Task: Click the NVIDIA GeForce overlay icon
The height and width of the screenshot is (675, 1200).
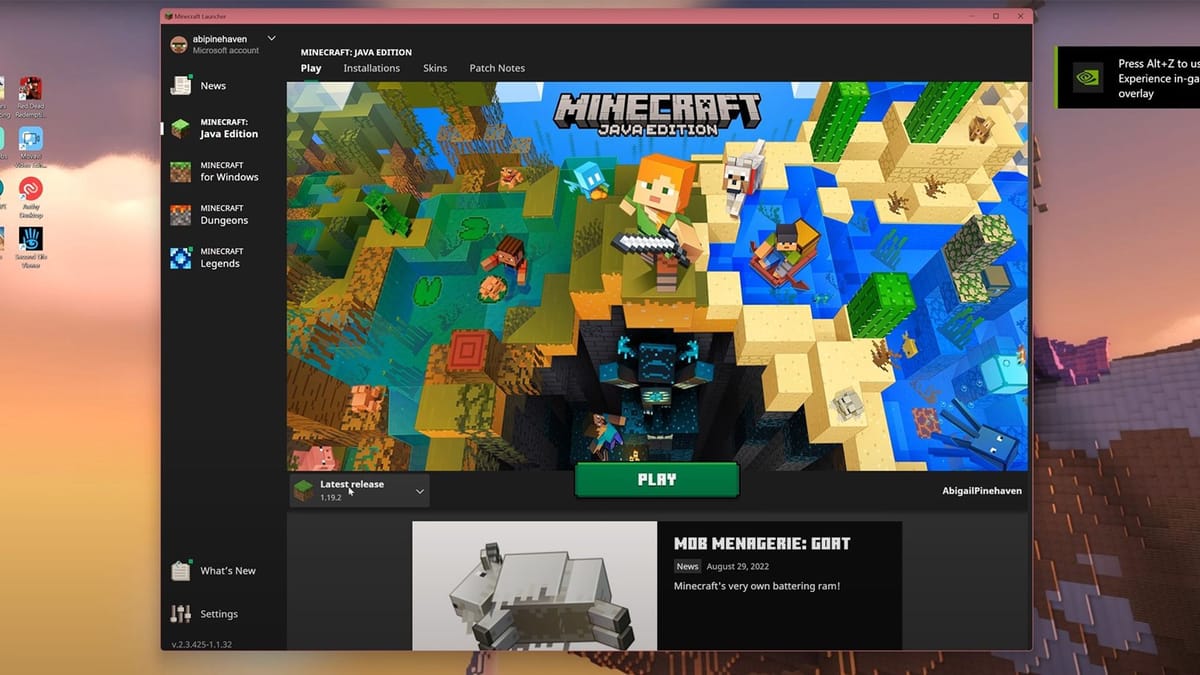Action: pyautogui.click(x=1089, y=78)
